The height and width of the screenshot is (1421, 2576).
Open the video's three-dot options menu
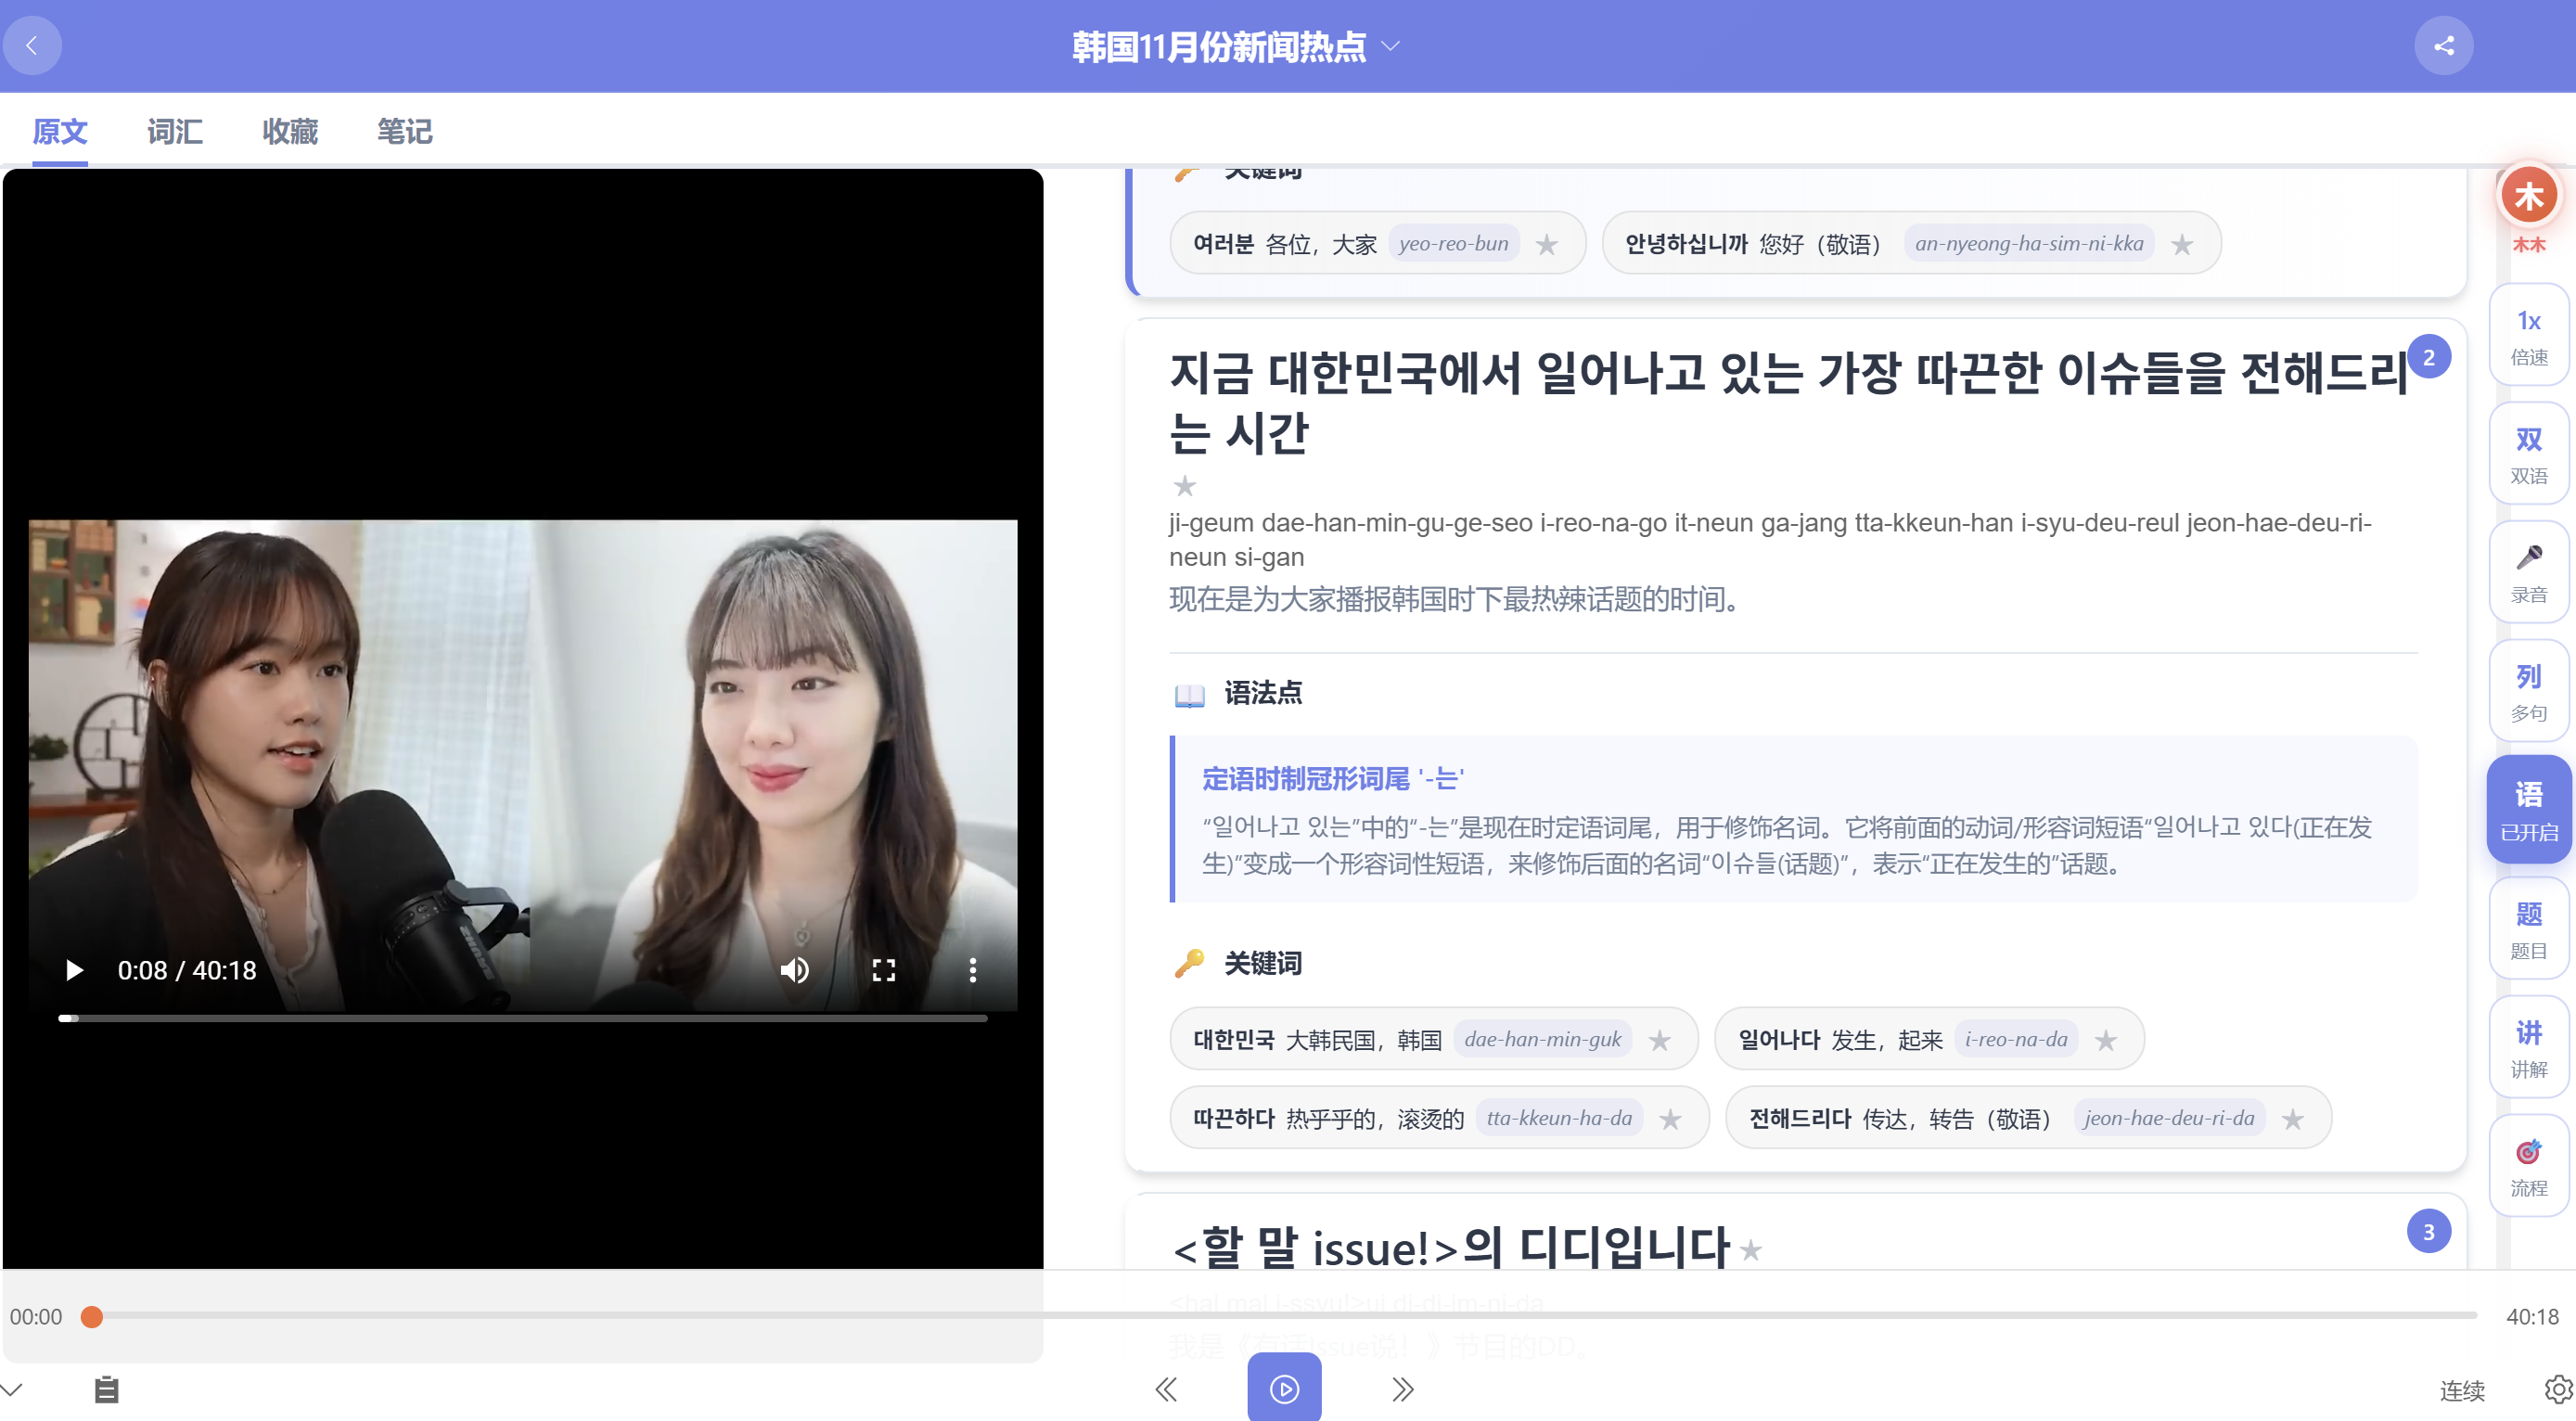point(972,970)
